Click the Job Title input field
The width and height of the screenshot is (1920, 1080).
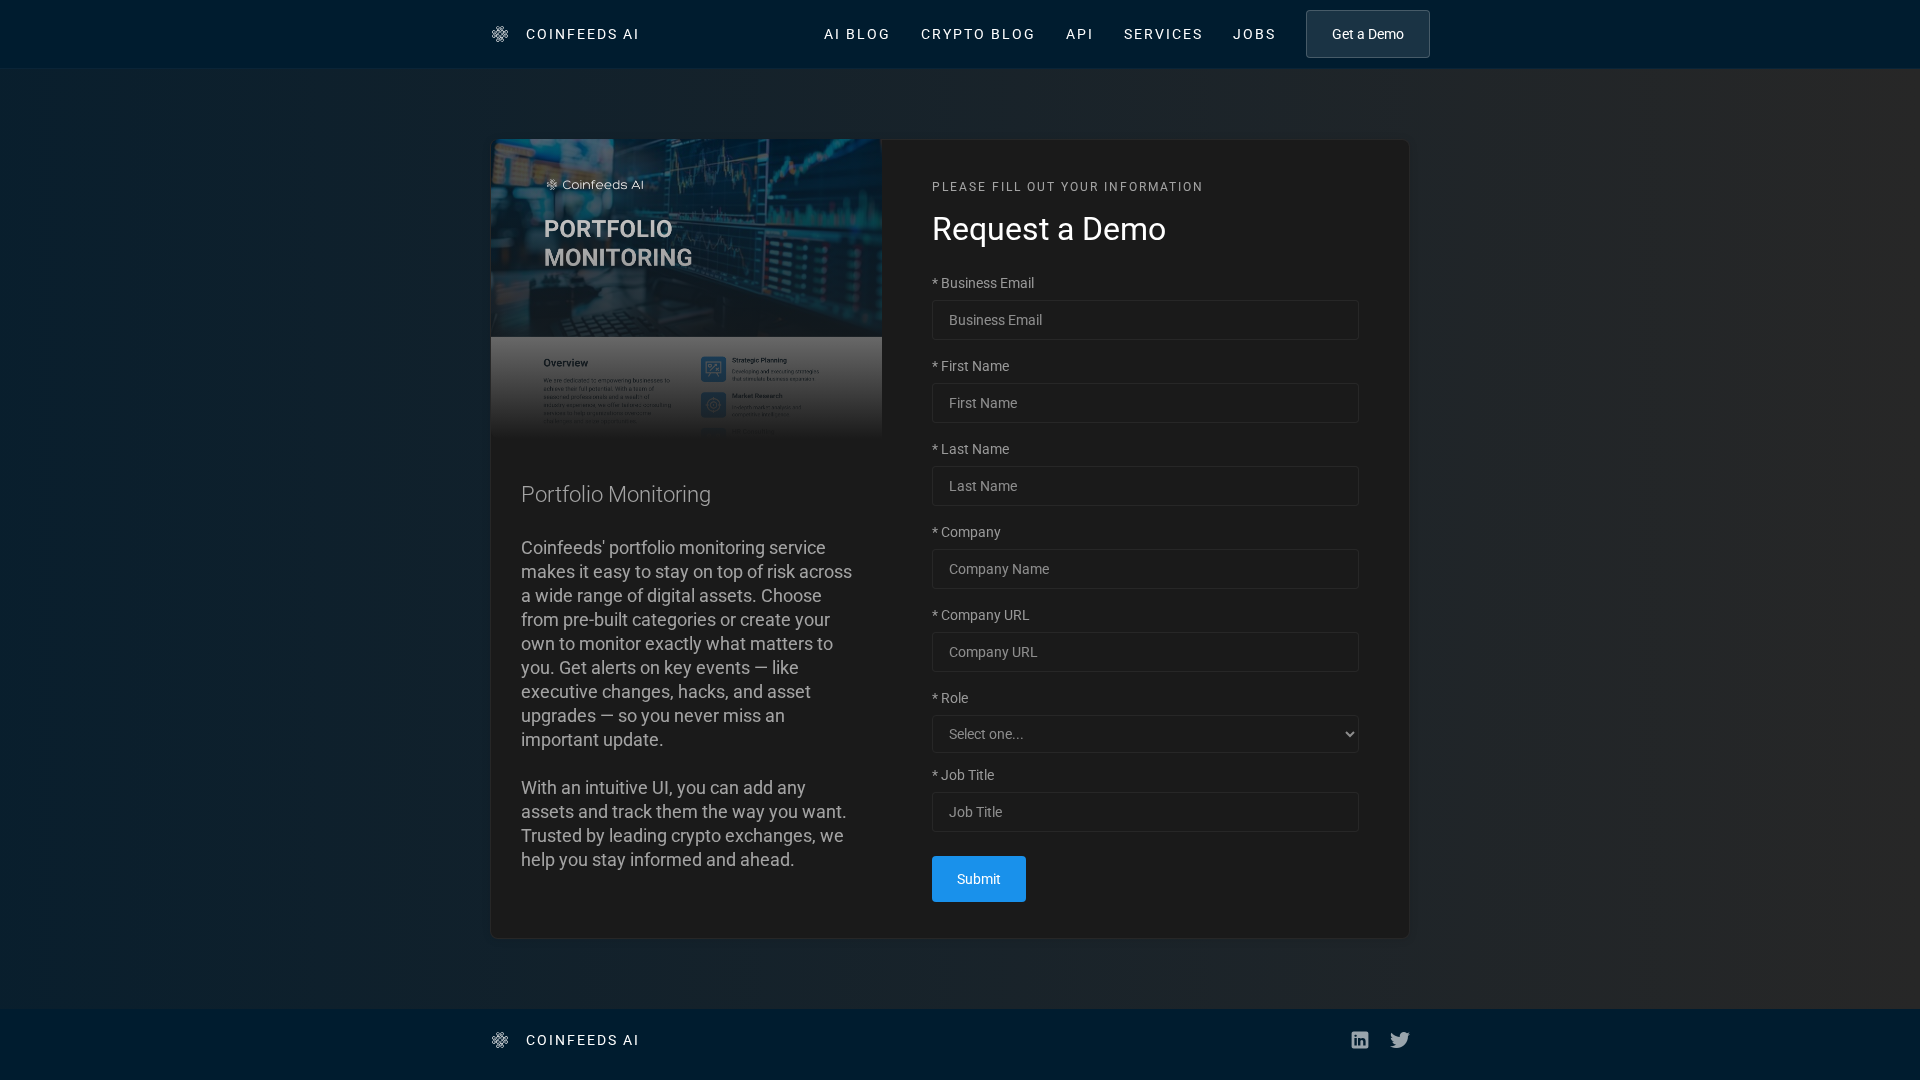click(x=1145, y=812)
